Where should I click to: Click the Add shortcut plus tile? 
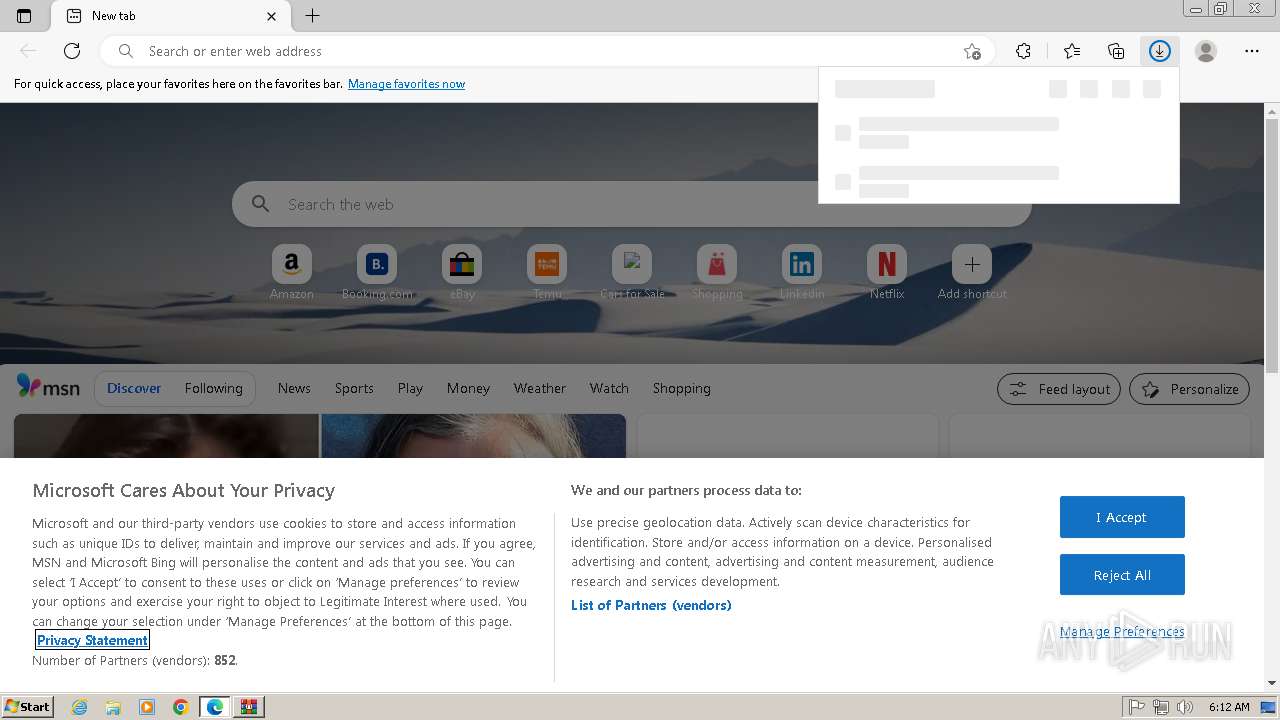(972, 273)
